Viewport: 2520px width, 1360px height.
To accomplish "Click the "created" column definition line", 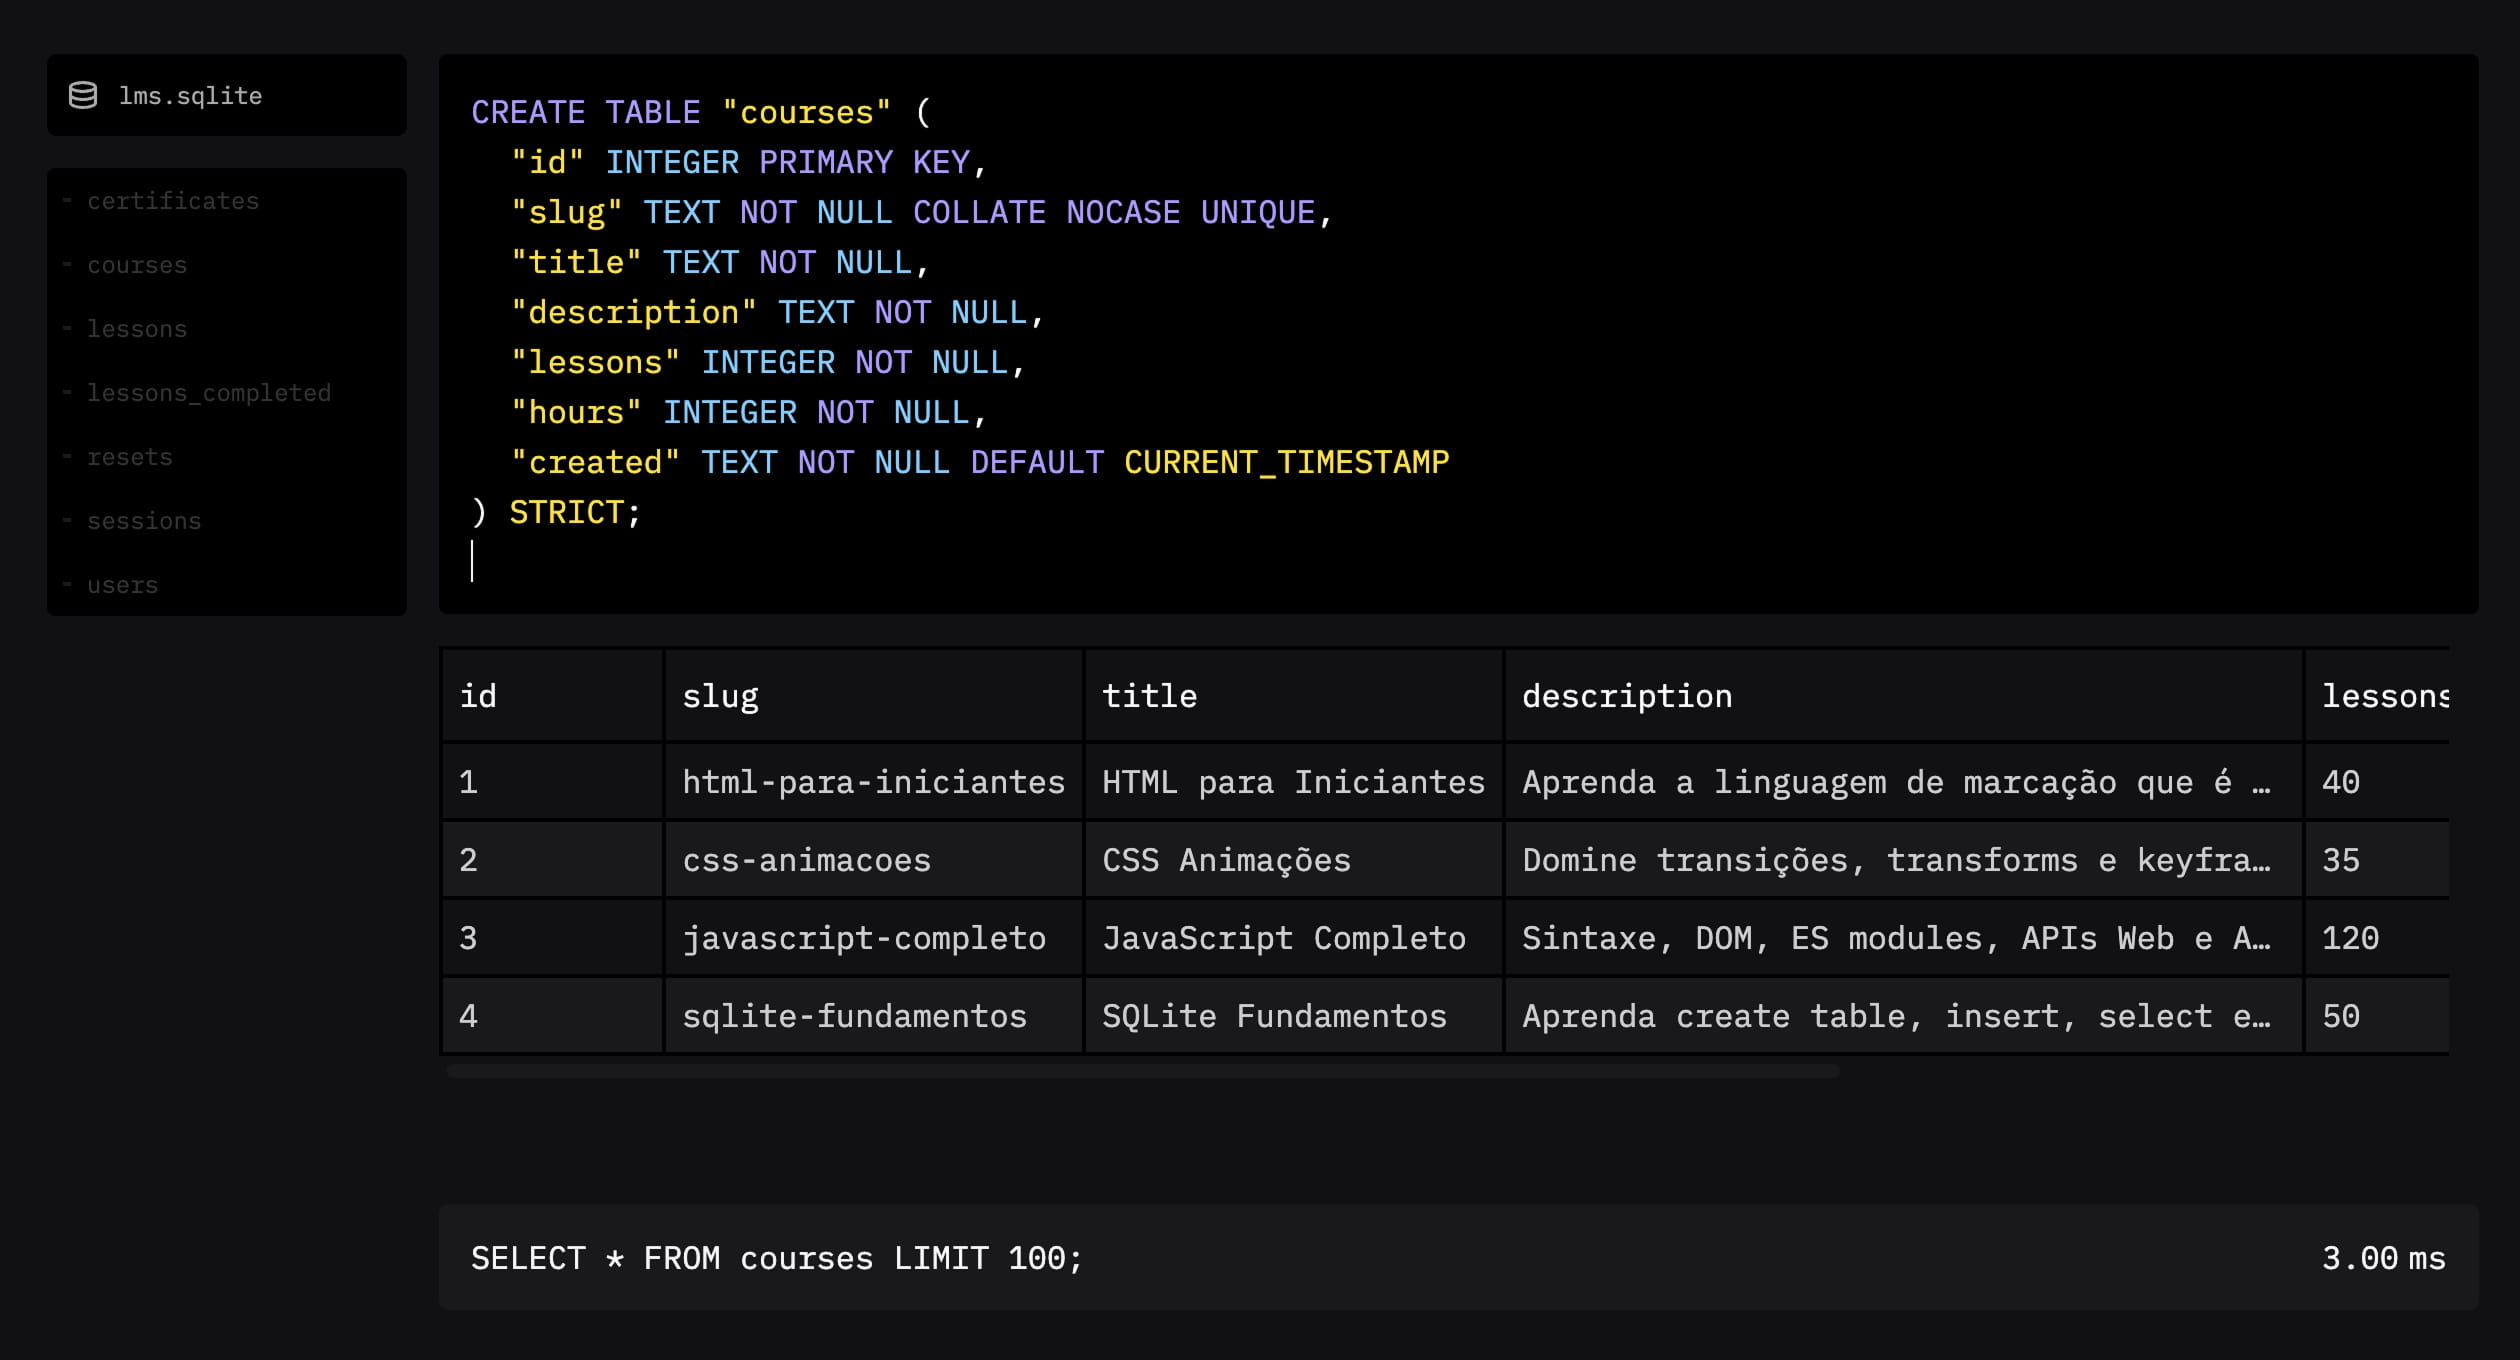I will (x=979, y=462).
